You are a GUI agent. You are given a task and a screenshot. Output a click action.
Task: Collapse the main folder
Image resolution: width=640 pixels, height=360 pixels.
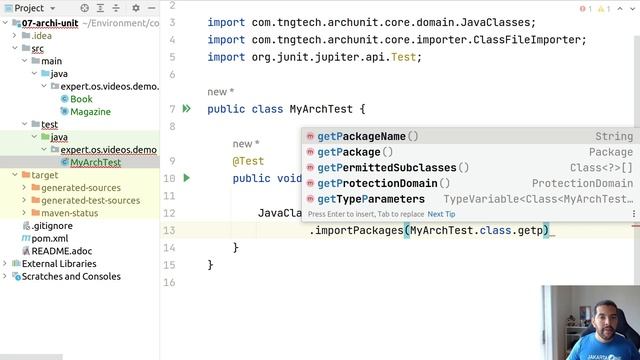coord(25,61)
